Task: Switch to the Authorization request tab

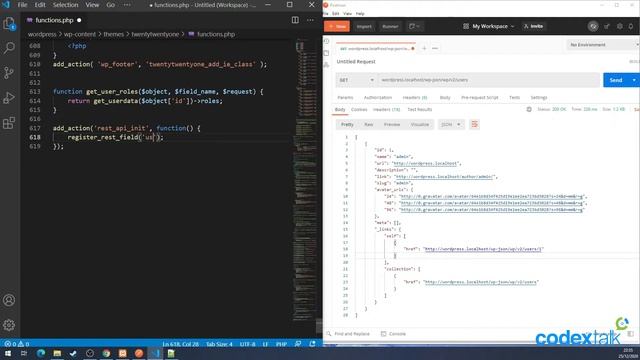Action: coord(378,98)
